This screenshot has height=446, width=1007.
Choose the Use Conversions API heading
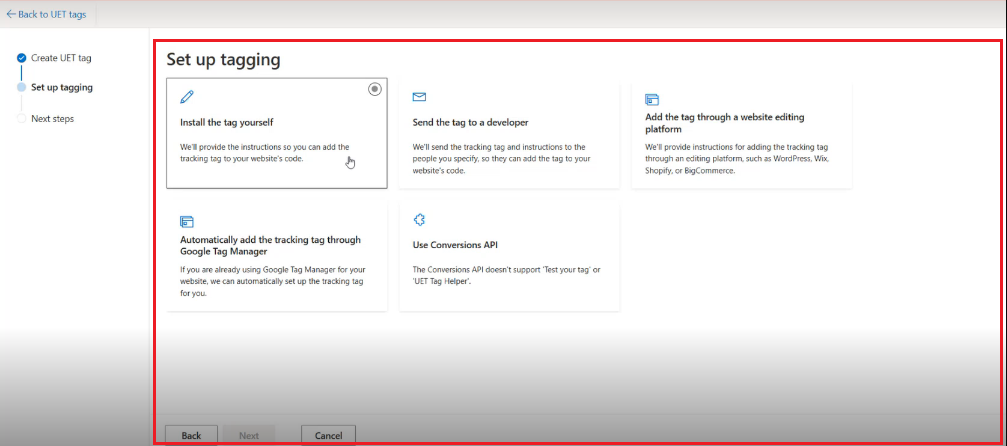pyautogui.click(x=455, y=245)
